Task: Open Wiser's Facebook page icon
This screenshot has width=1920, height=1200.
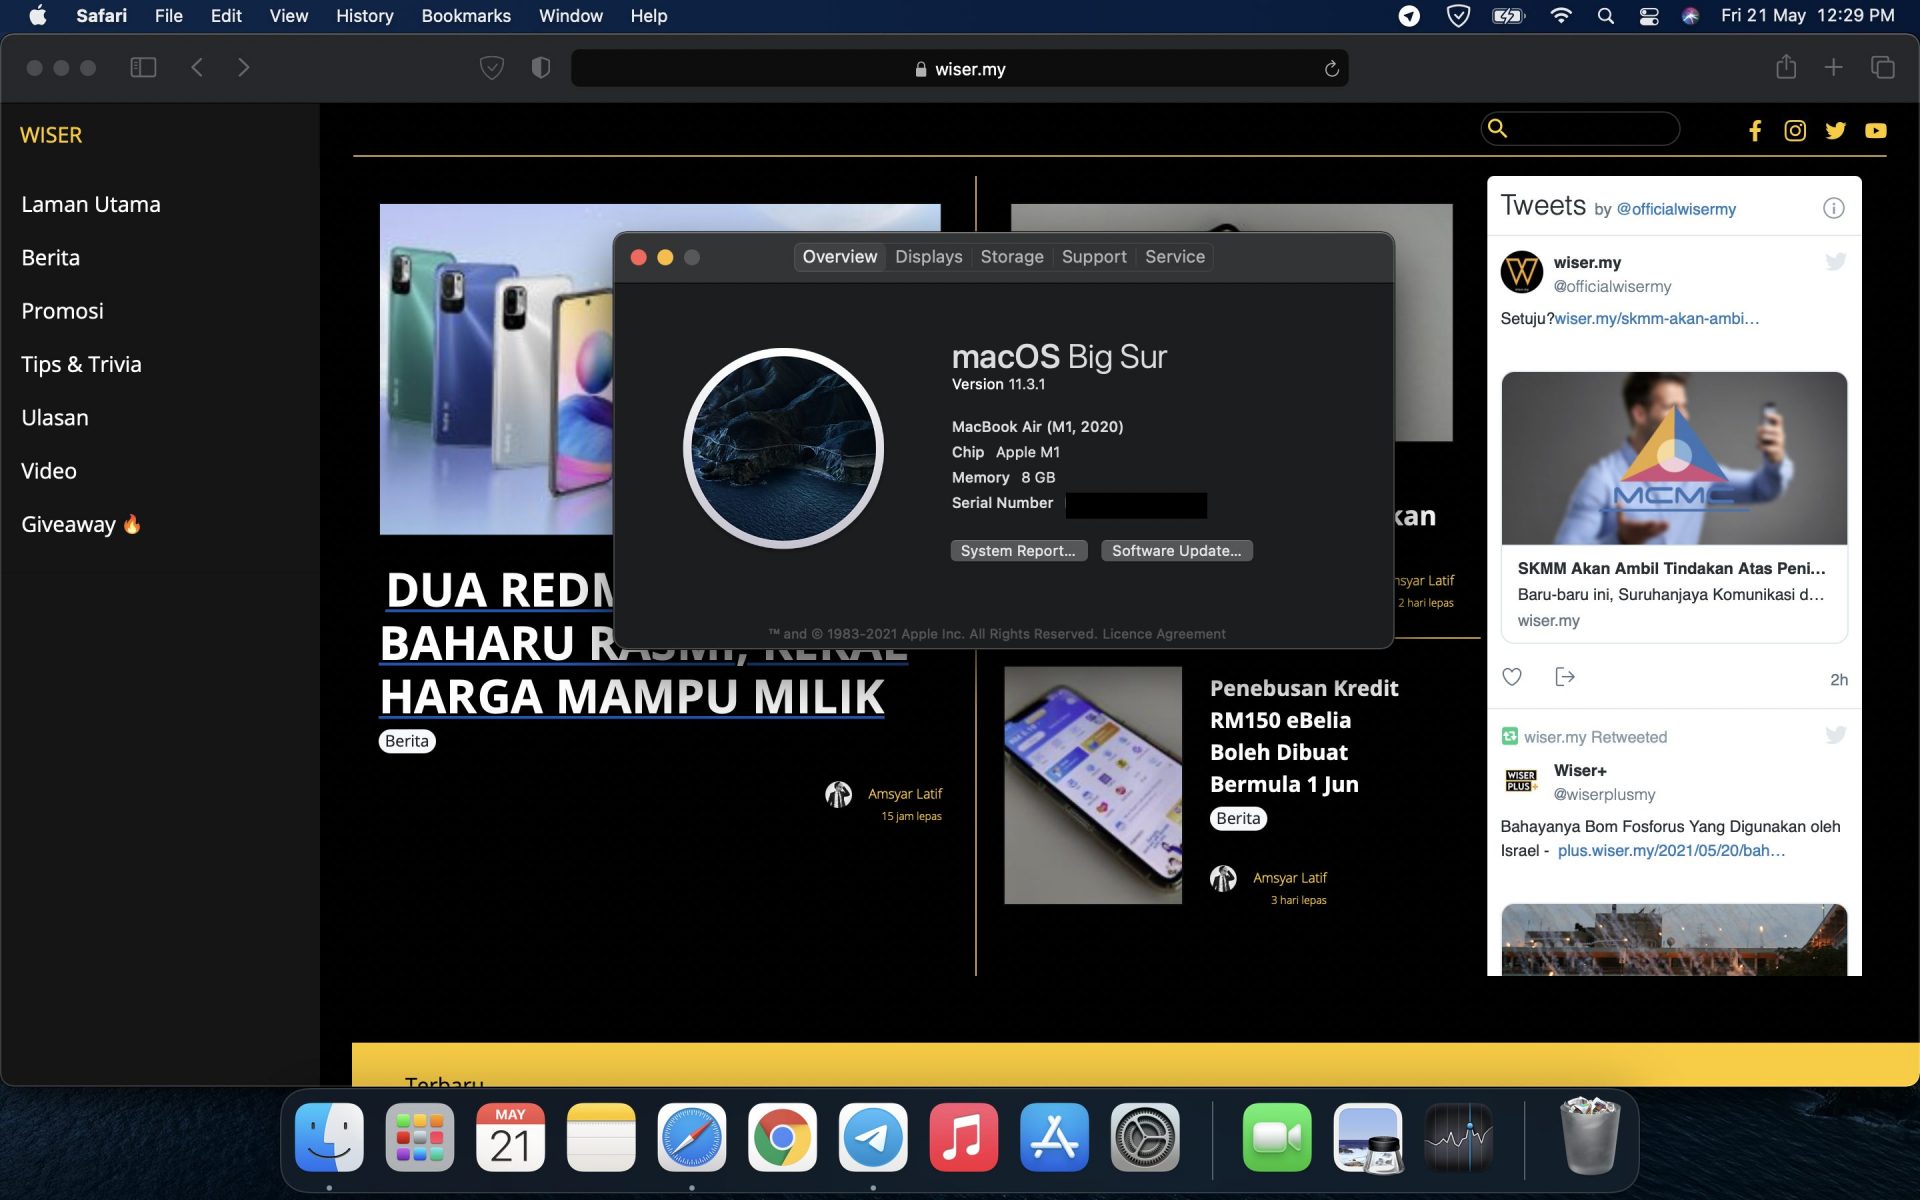Action: tap(1754, 131)
